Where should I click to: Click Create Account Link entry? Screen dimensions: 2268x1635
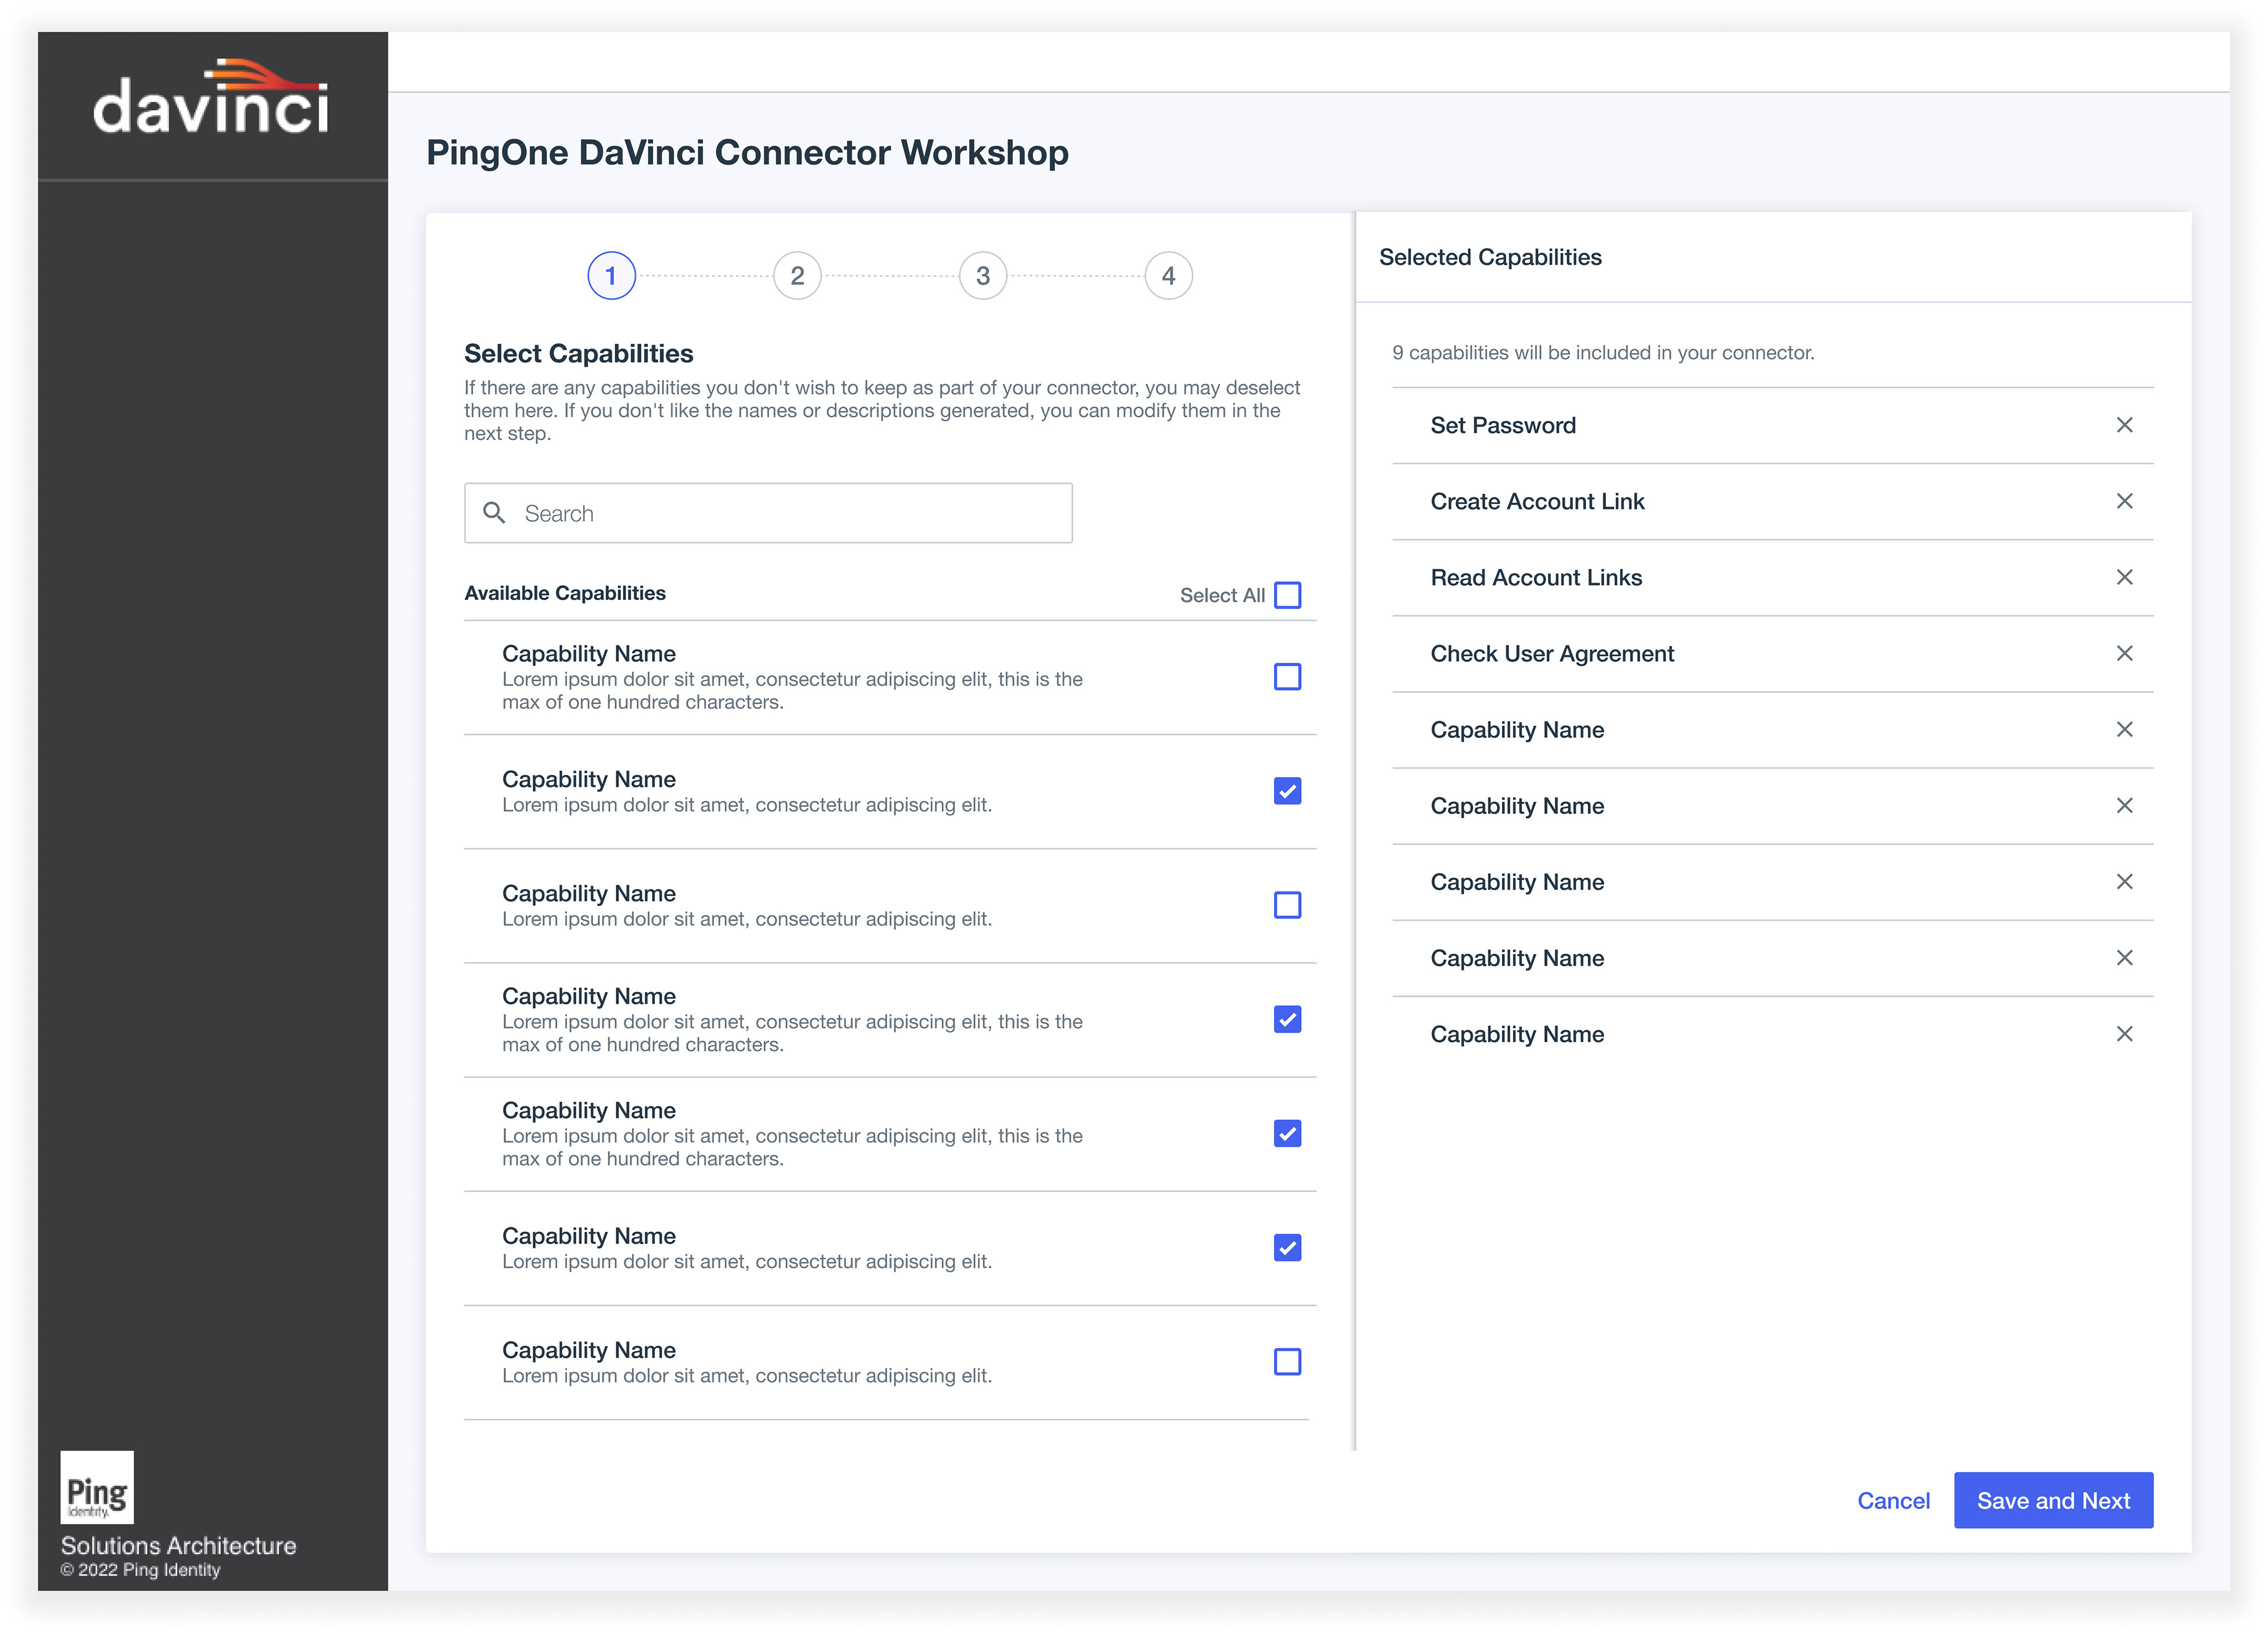coord(1537,501)
